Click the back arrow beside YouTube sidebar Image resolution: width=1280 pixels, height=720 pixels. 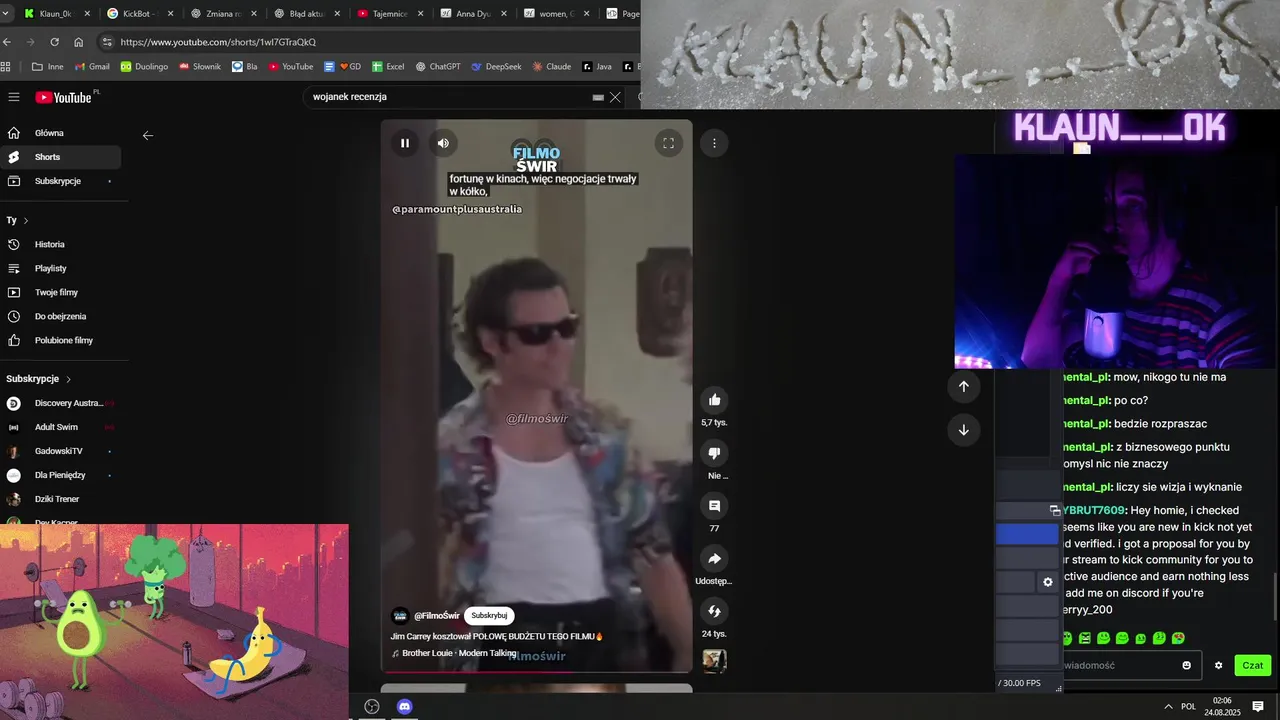click(148, 136)
